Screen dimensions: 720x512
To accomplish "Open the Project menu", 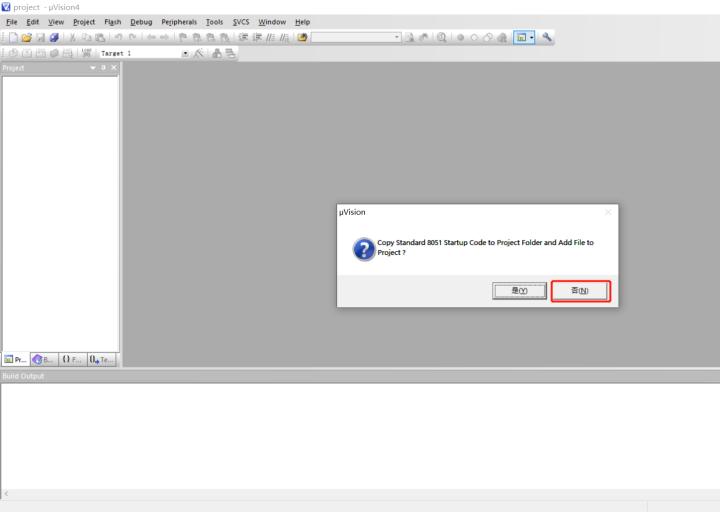I will coord(84,22).
